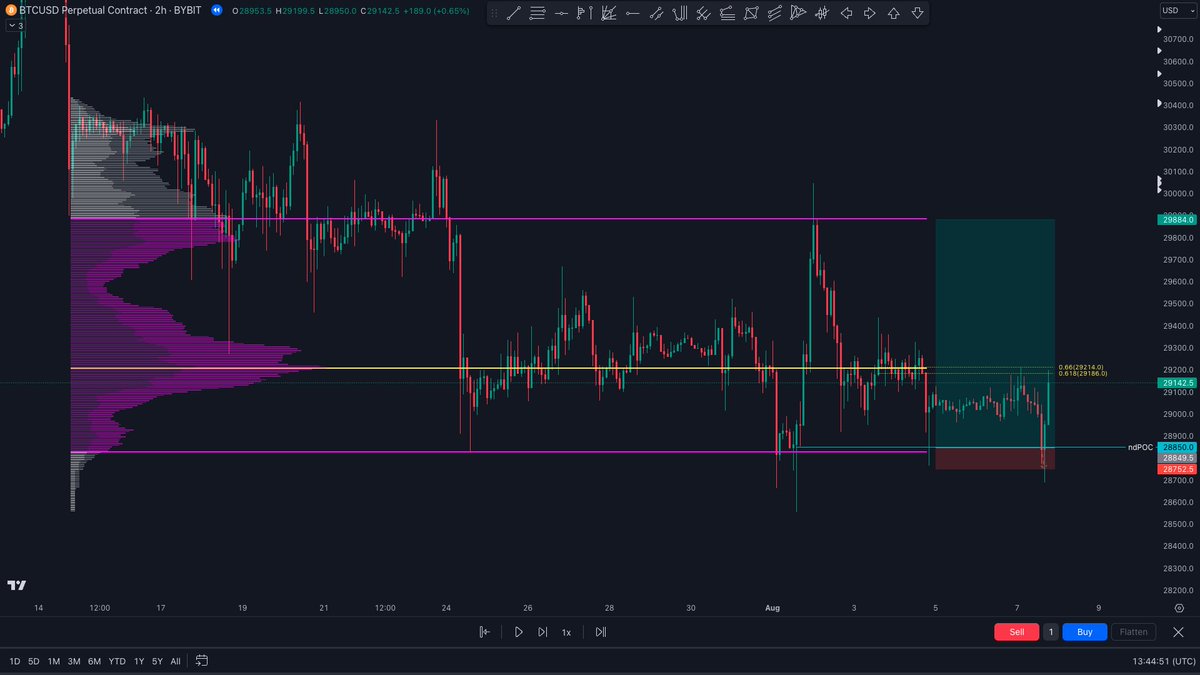
Task: Set range to 3M
Action: tap(74, 661)
